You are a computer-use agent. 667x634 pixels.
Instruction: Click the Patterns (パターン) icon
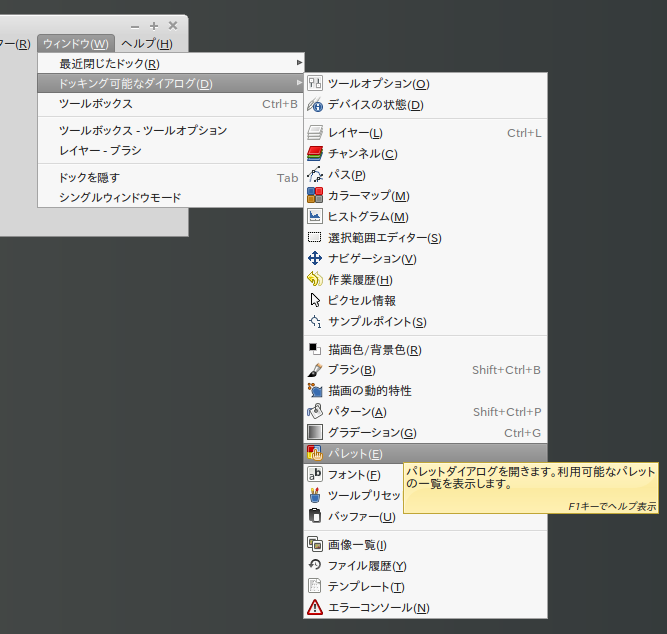315,411
